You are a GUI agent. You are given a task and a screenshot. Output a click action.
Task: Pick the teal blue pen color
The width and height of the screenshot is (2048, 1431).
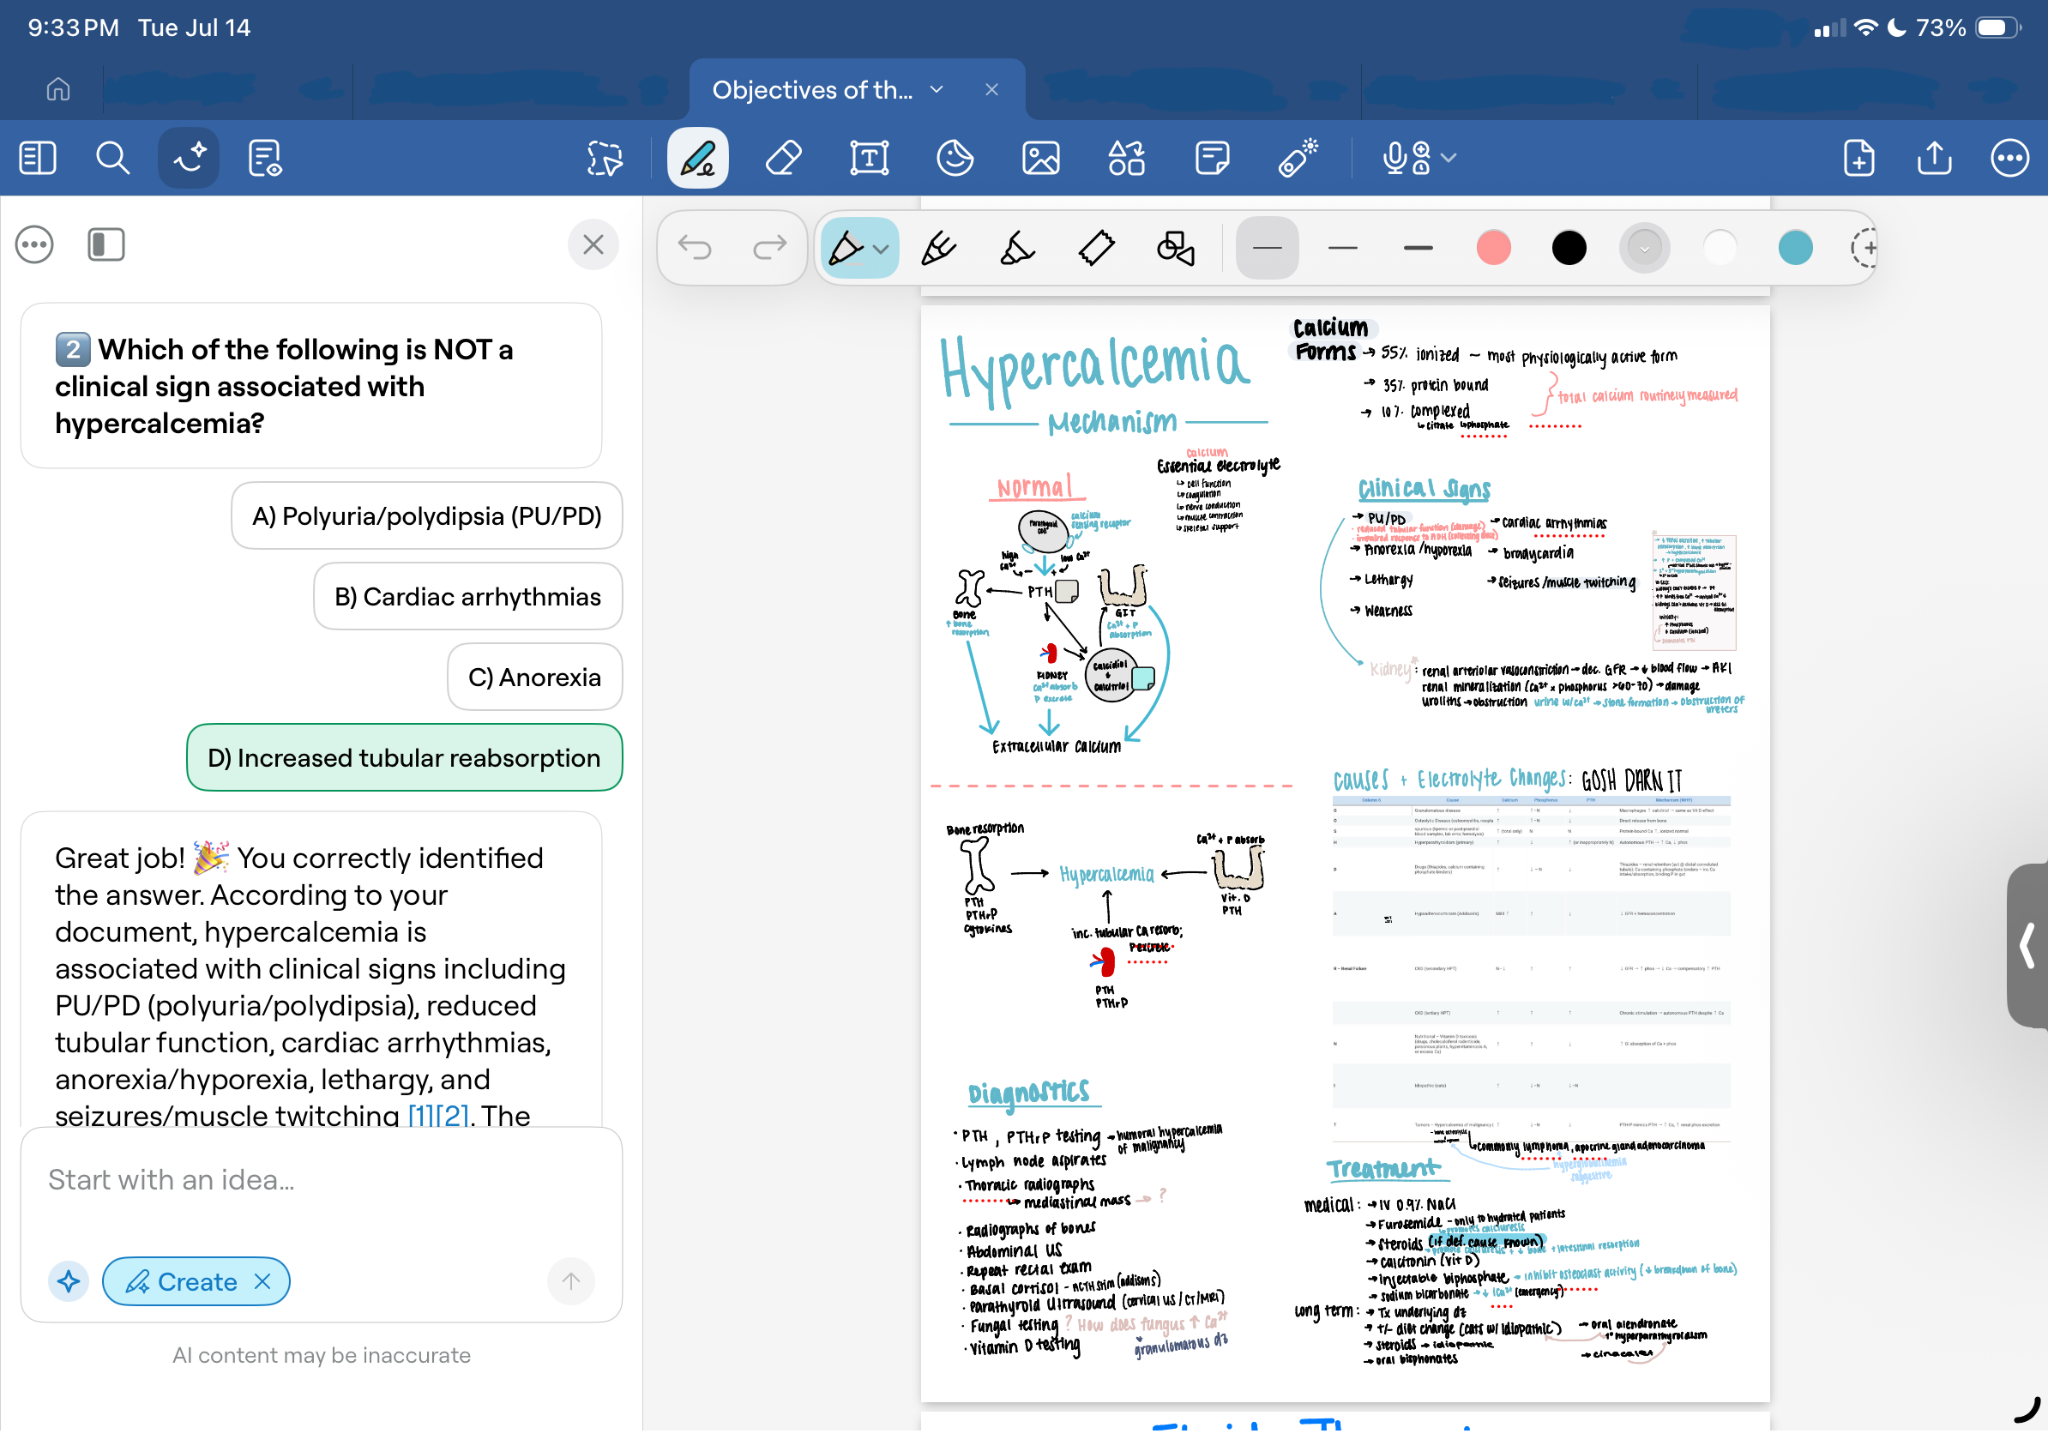point(1796,248)
